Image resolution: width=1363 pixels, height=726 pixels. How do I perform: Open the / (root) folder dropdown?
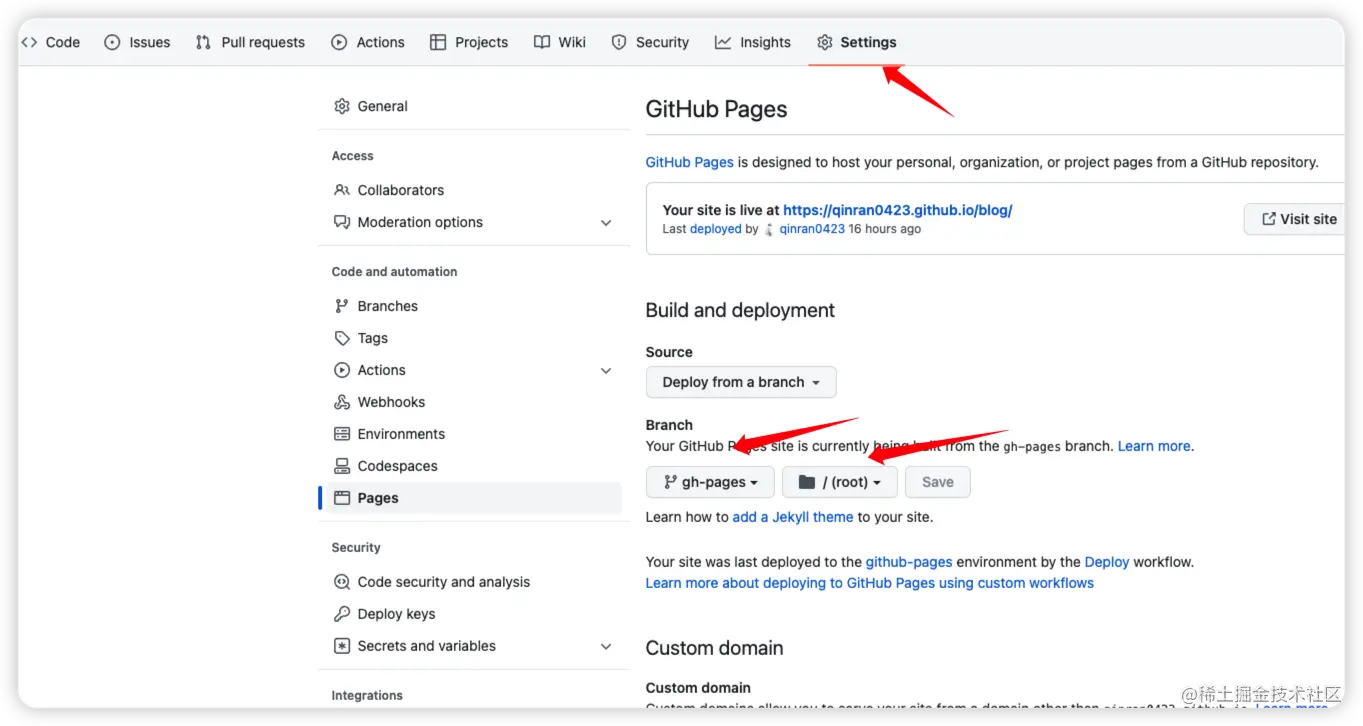coord(840,482)
